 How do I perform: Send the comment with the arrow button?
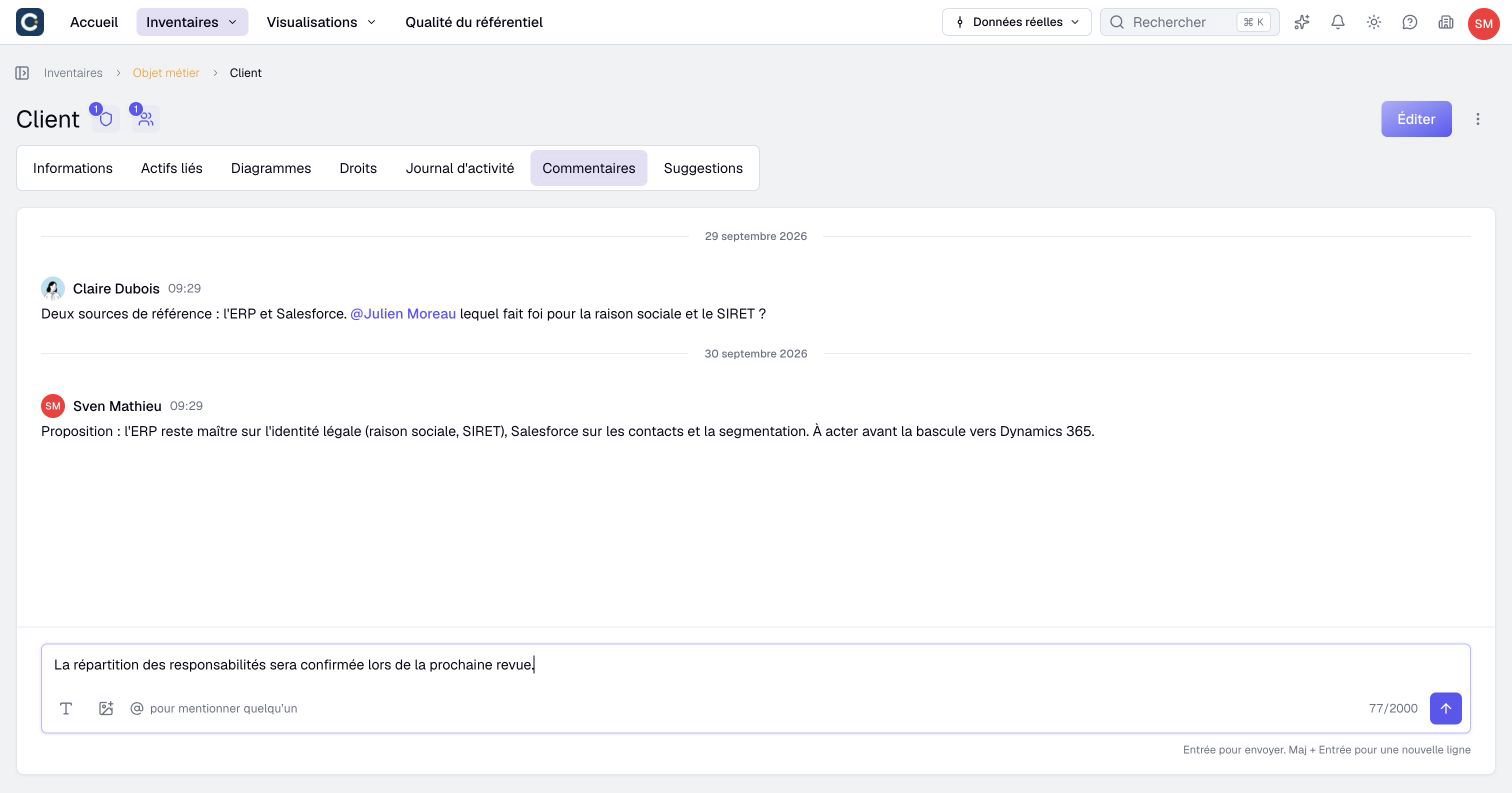click(x=1446, y=708)
